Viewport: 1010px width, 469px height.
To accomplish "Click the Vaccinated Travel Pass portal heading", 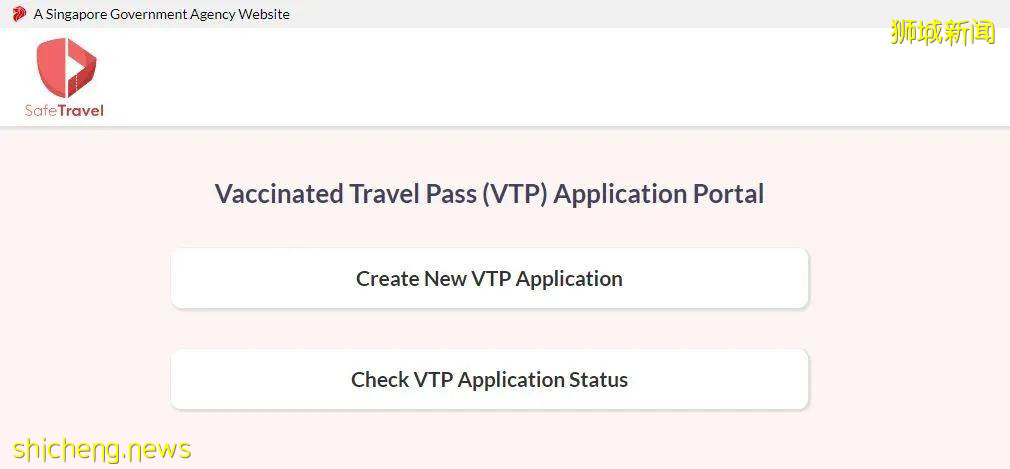I will (x=489, y=193).
